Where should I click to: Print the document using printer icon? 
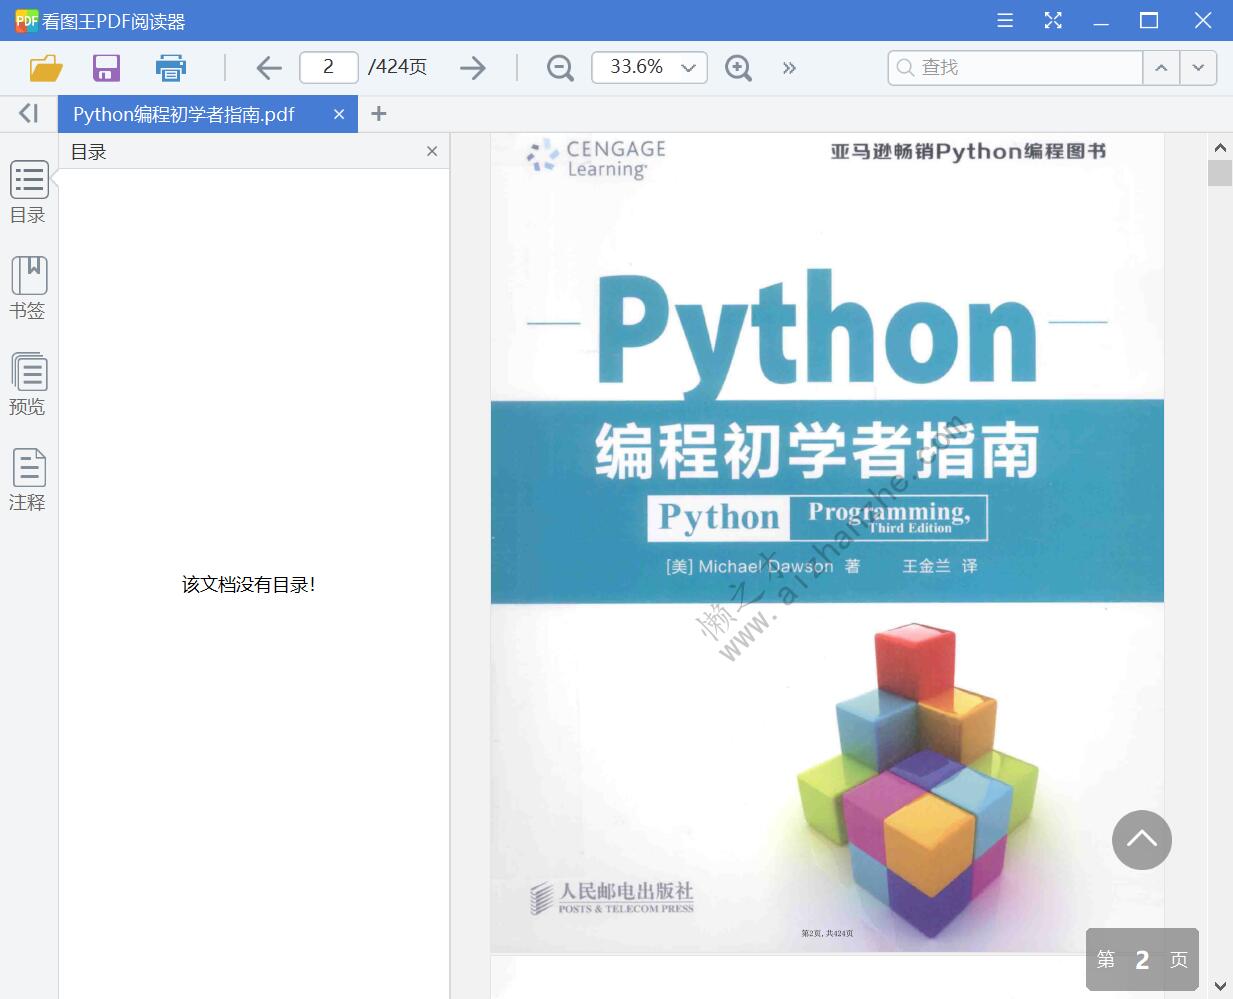point(171,68)
